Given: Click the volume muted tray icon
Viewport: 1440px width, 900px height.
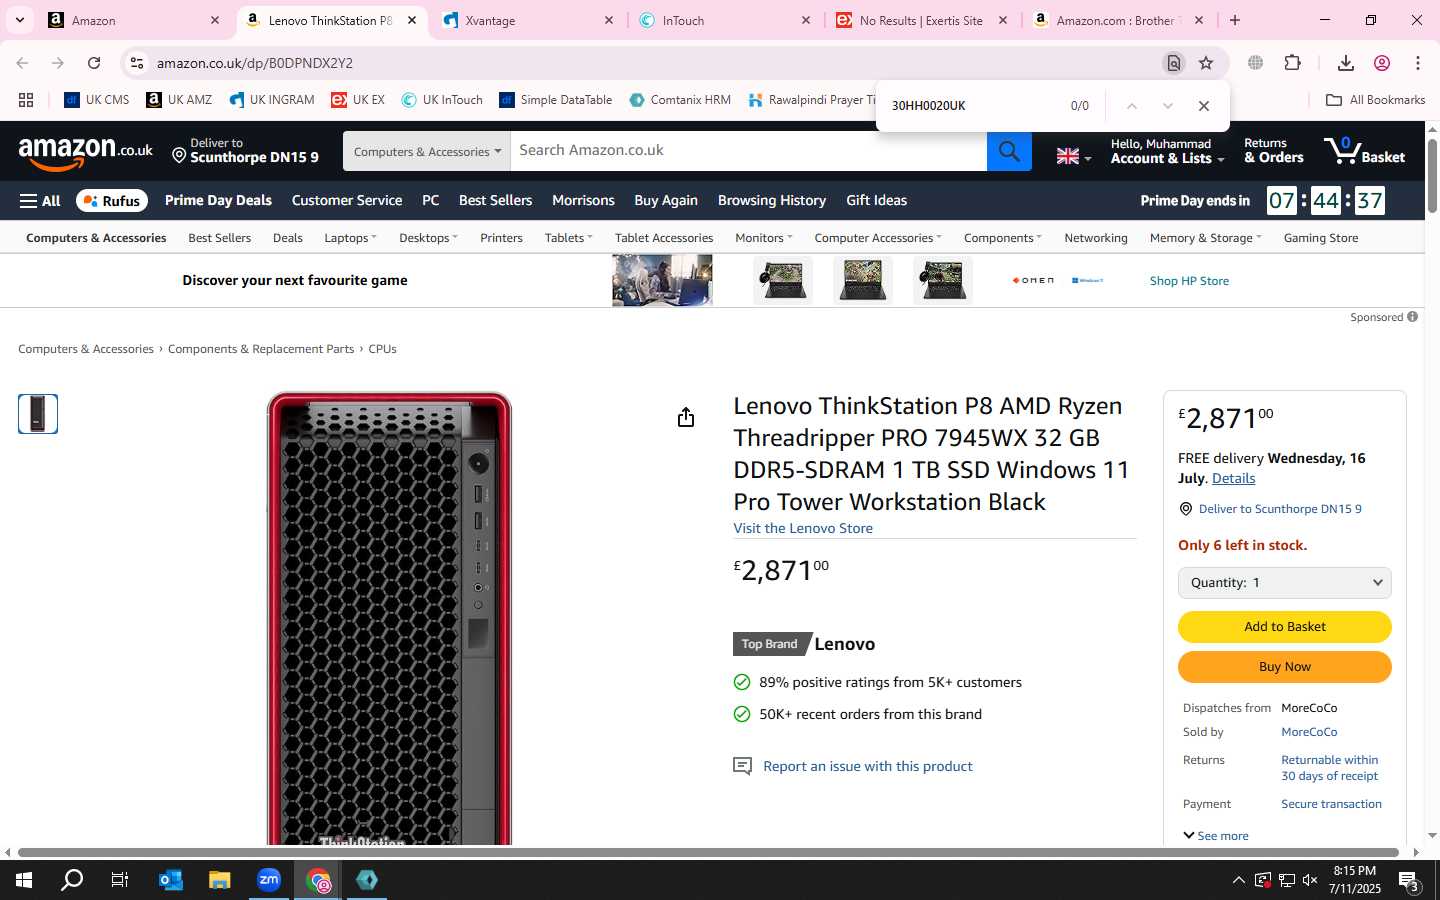Looking at the screenshot, I should coord(1310,881).
